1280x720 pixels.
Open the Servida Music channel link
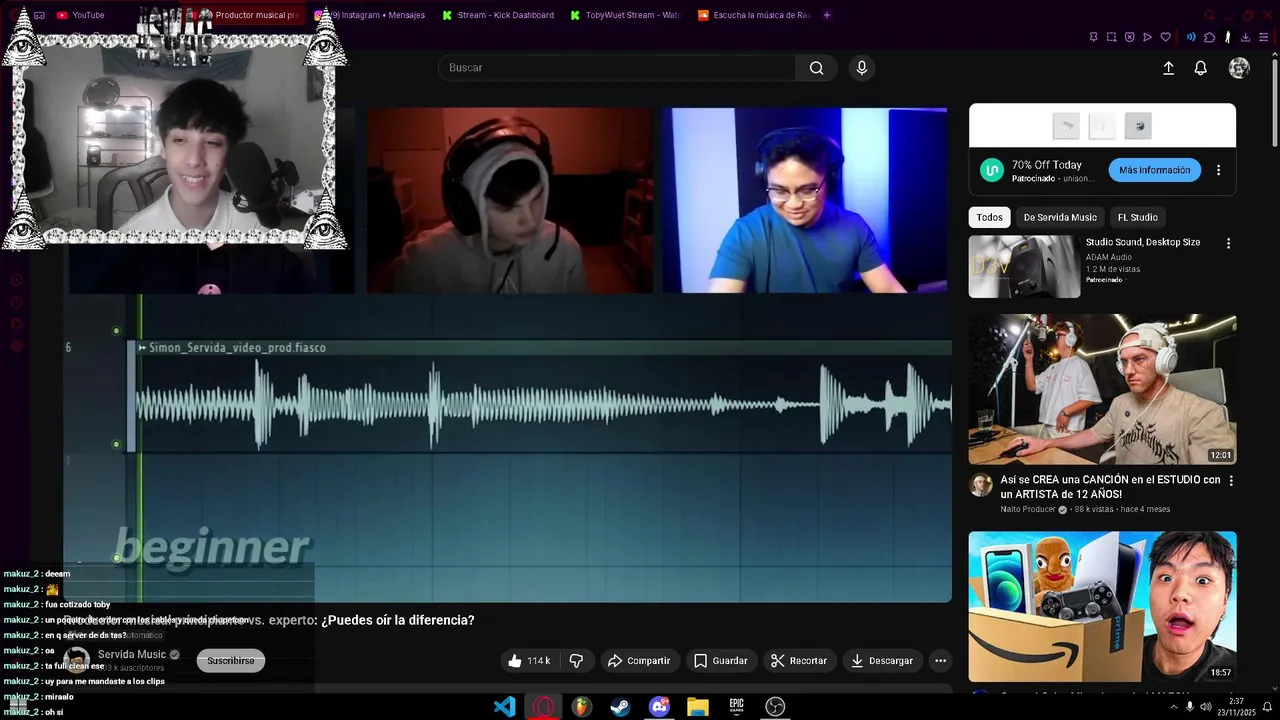(x=132, y=655)
